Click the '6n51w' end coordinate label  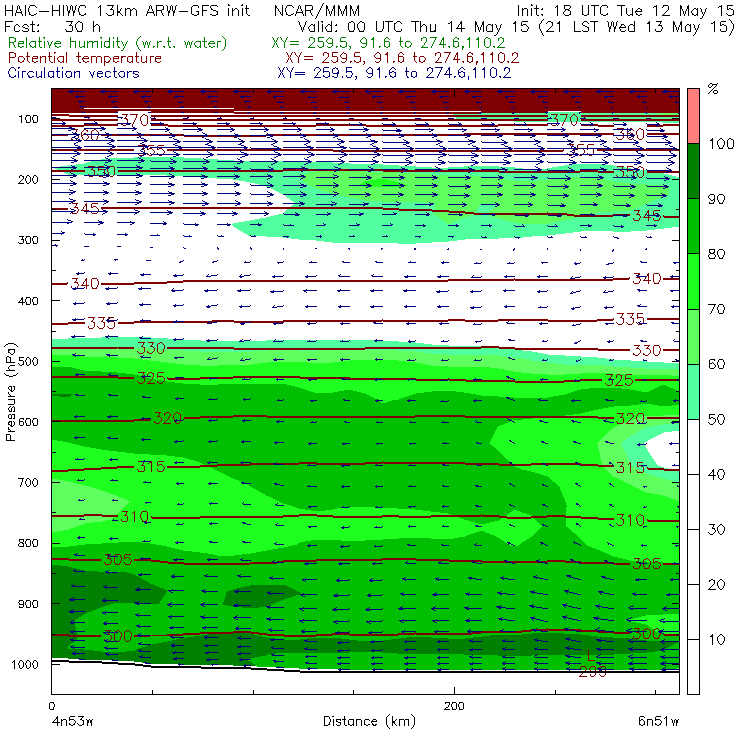point(658,722)
